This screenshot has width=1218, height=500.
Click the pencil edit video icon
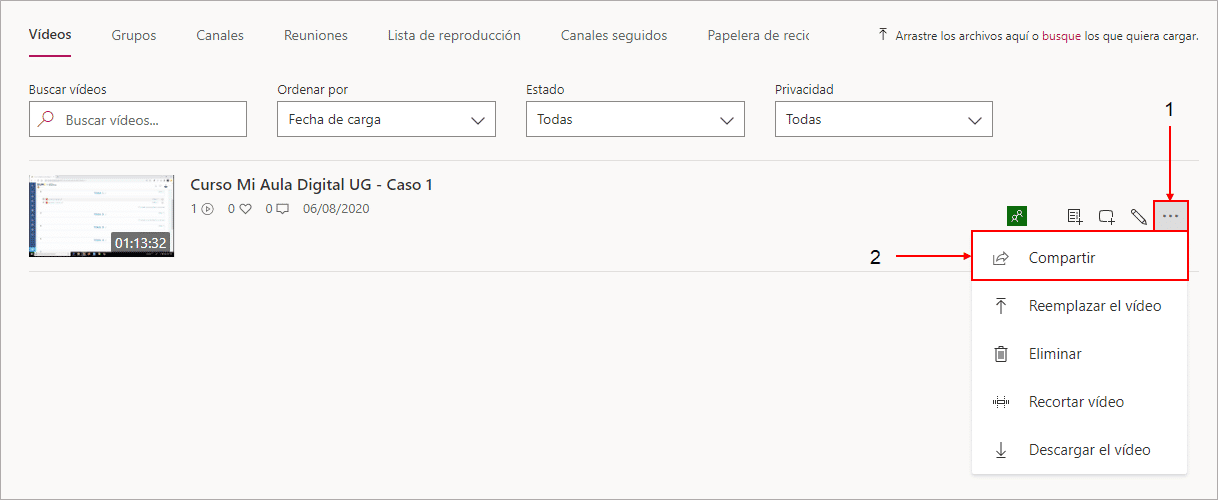click(1138, 216)
